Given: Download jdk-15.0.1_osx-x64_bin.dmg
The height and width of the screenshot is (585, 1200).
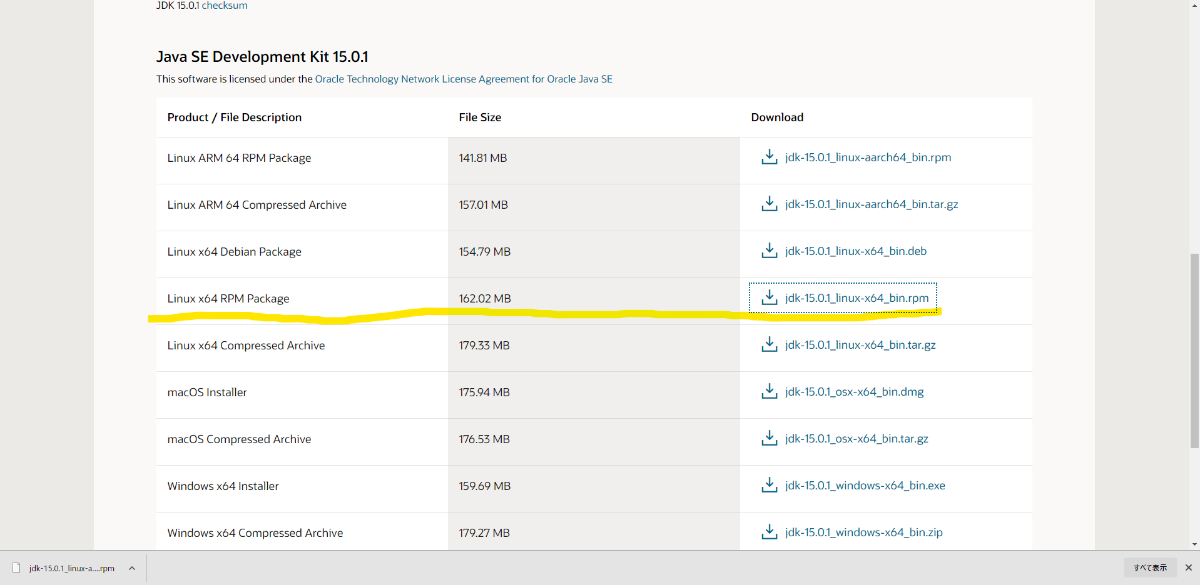Looking at the screenshot, I should coord(854,392).
